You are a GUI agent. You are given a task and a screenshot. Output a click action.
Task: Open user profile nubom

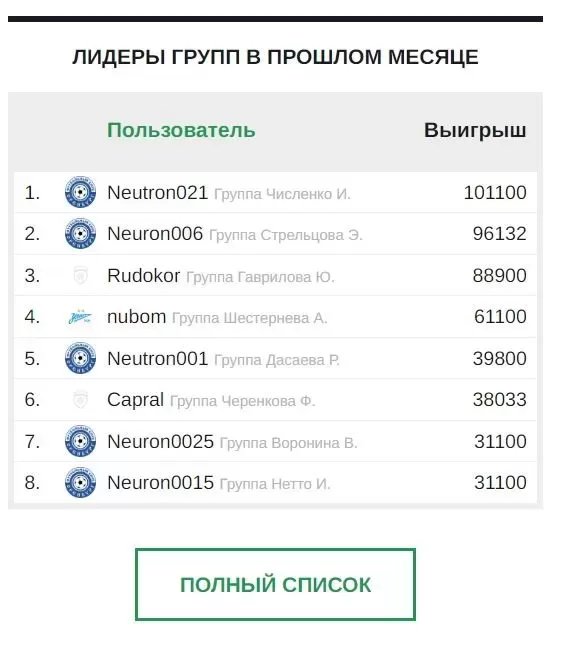tap(136, 317)
